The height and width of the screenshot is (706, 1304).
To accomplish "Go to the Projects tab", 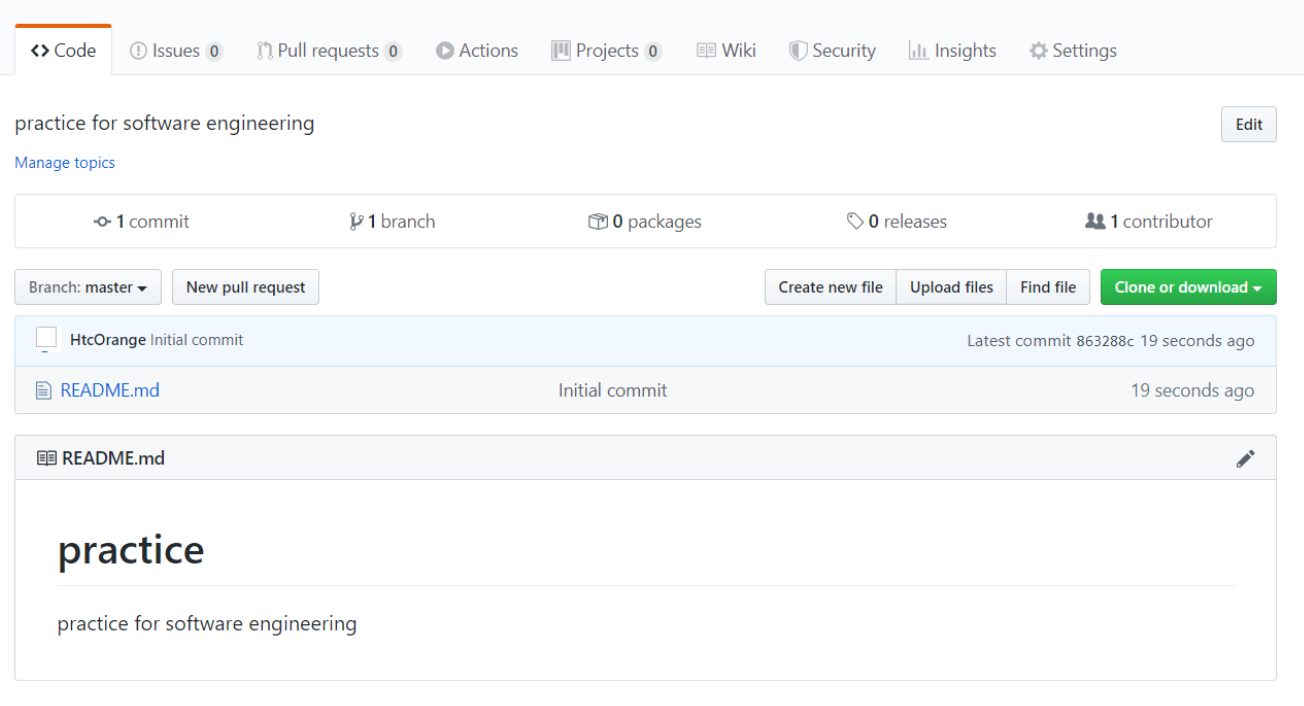I will [x=606, y=51].
